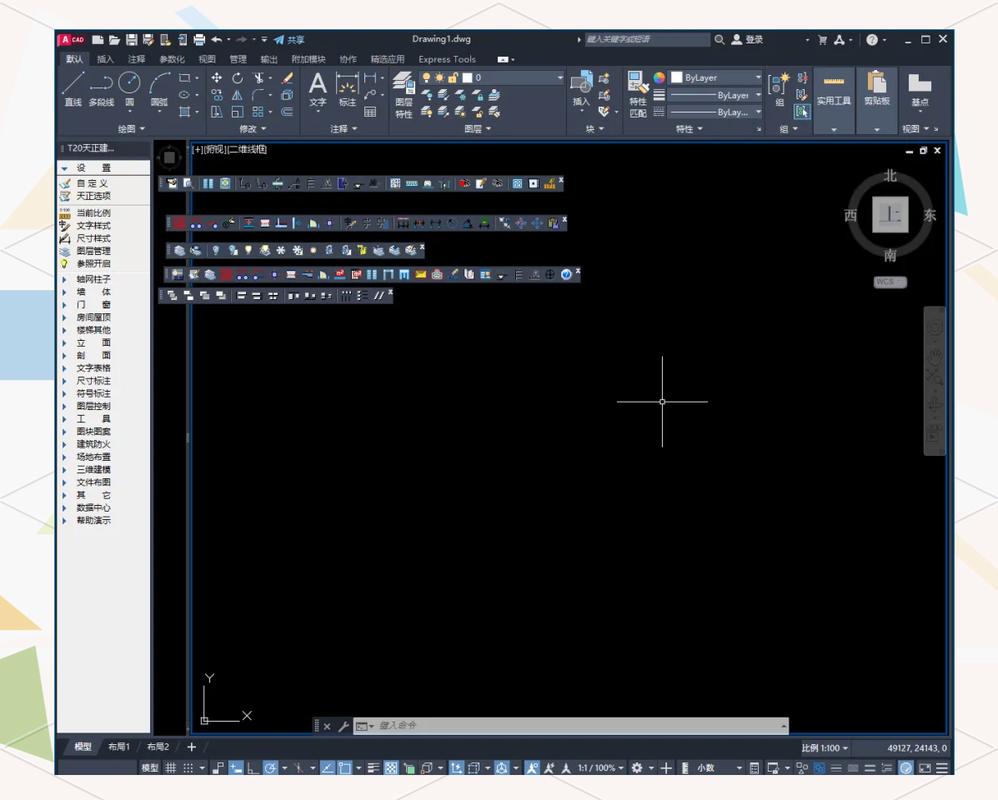Open the 比例 1:100 scale dropdown
The image size is (998, 800).
click(x=825, y=748)
